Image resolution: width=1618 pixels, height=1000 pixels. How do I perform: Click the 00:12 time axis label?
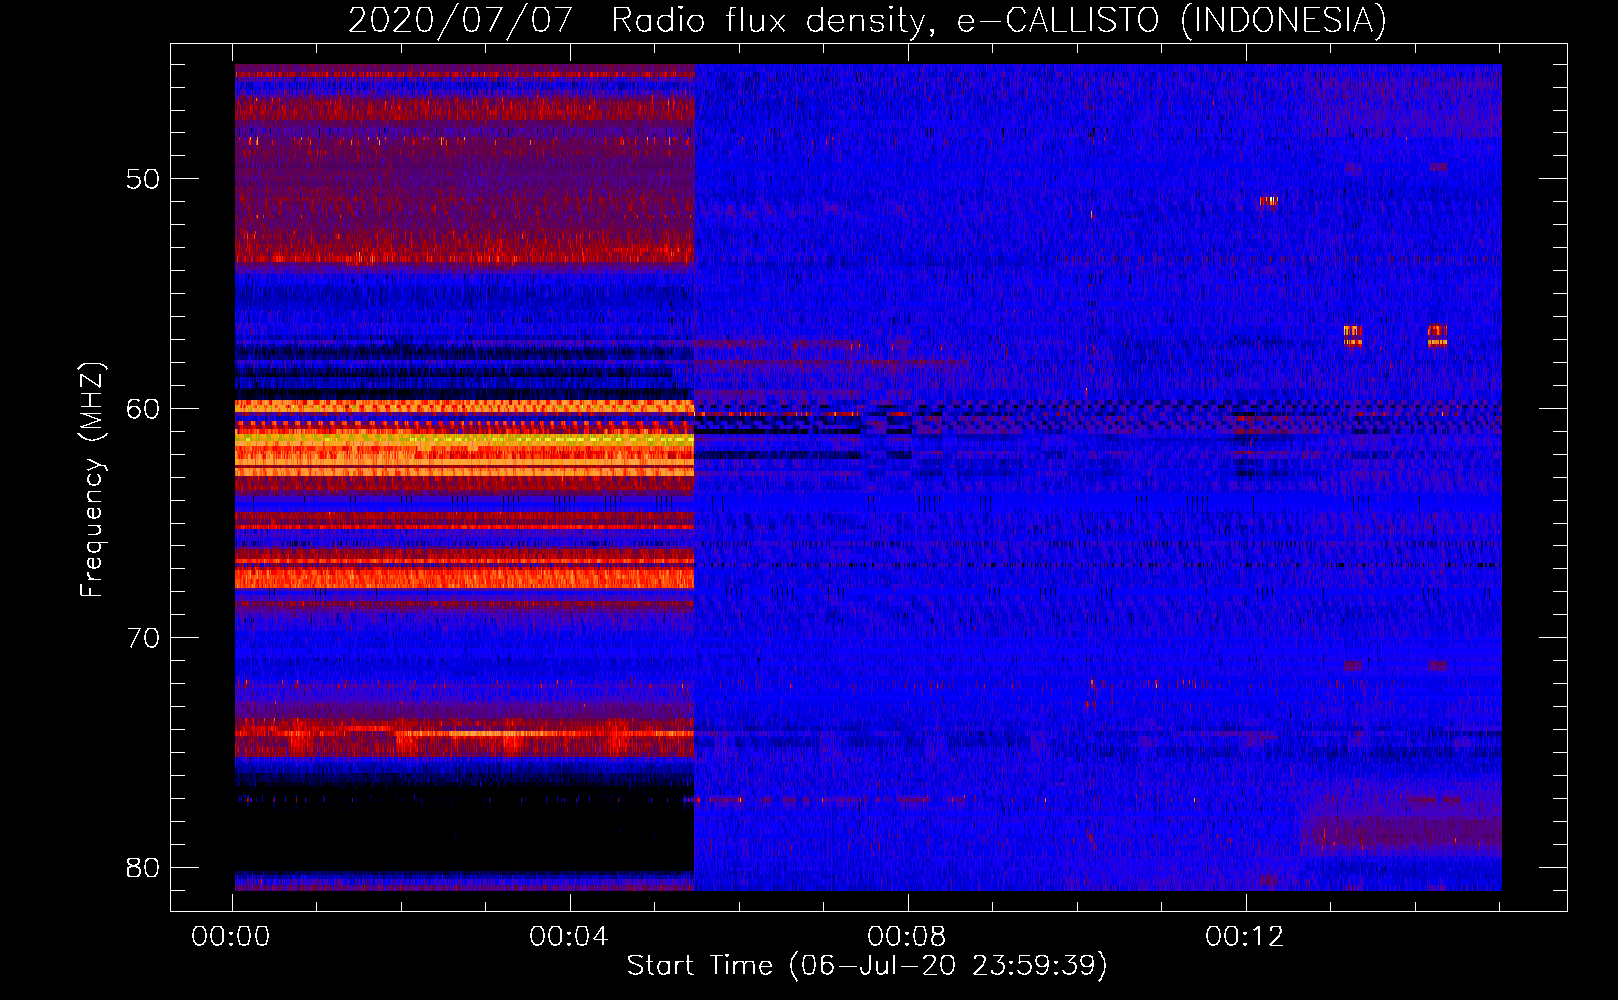[1245, 936]
